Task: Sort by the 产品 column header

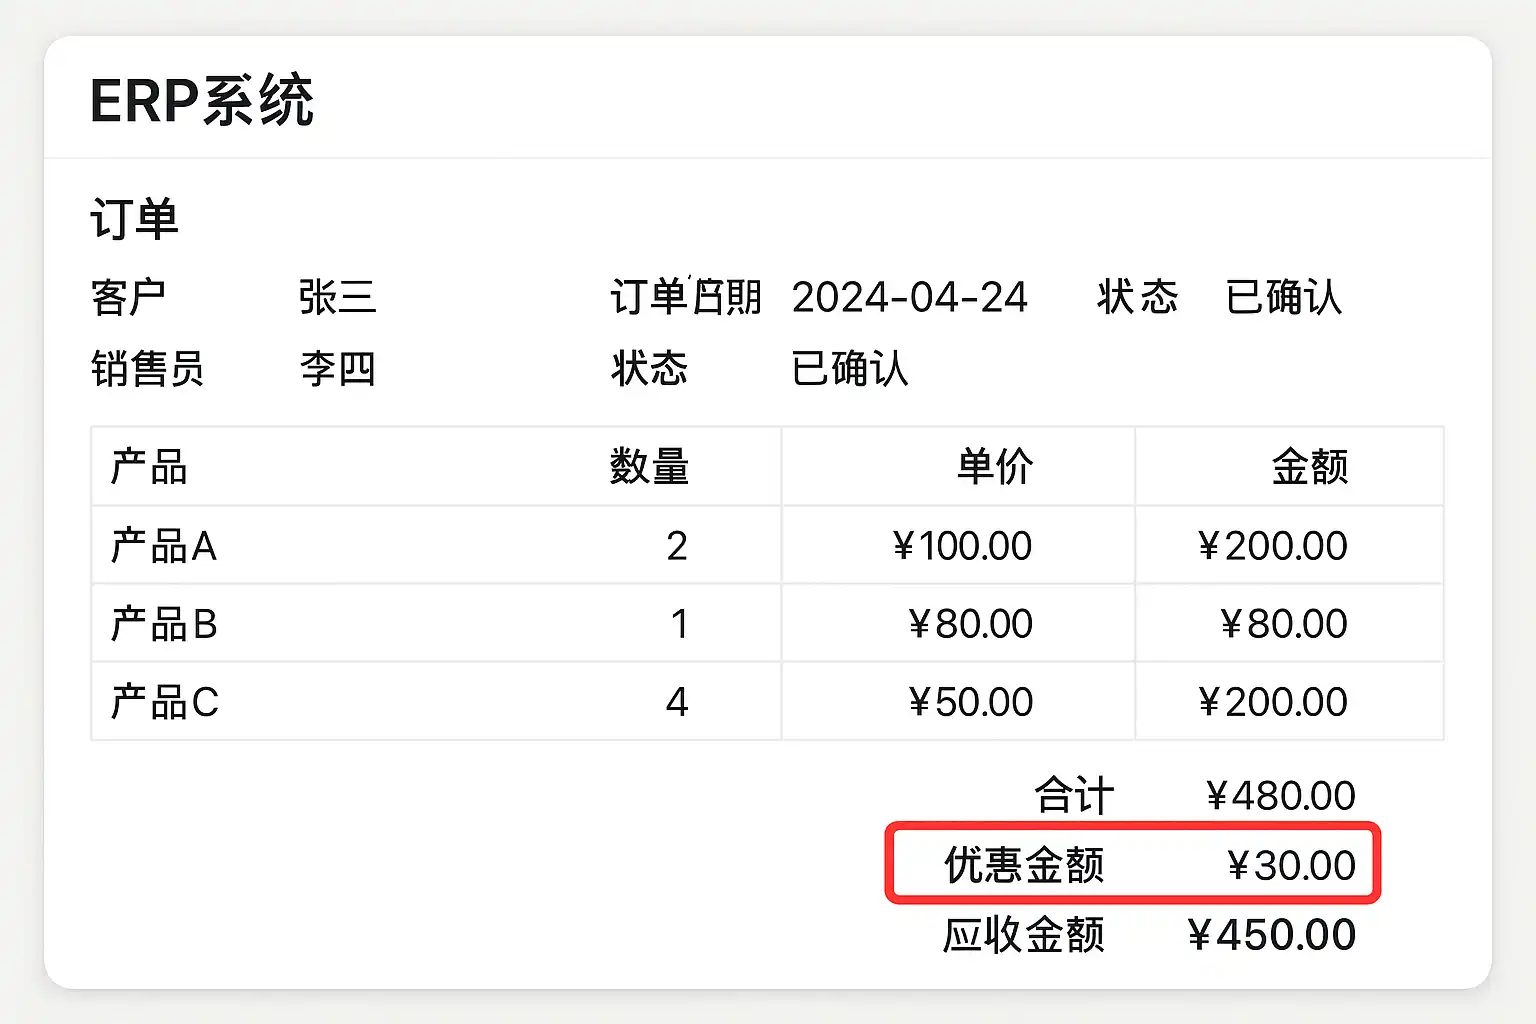Action: click(x=149, y=467)
